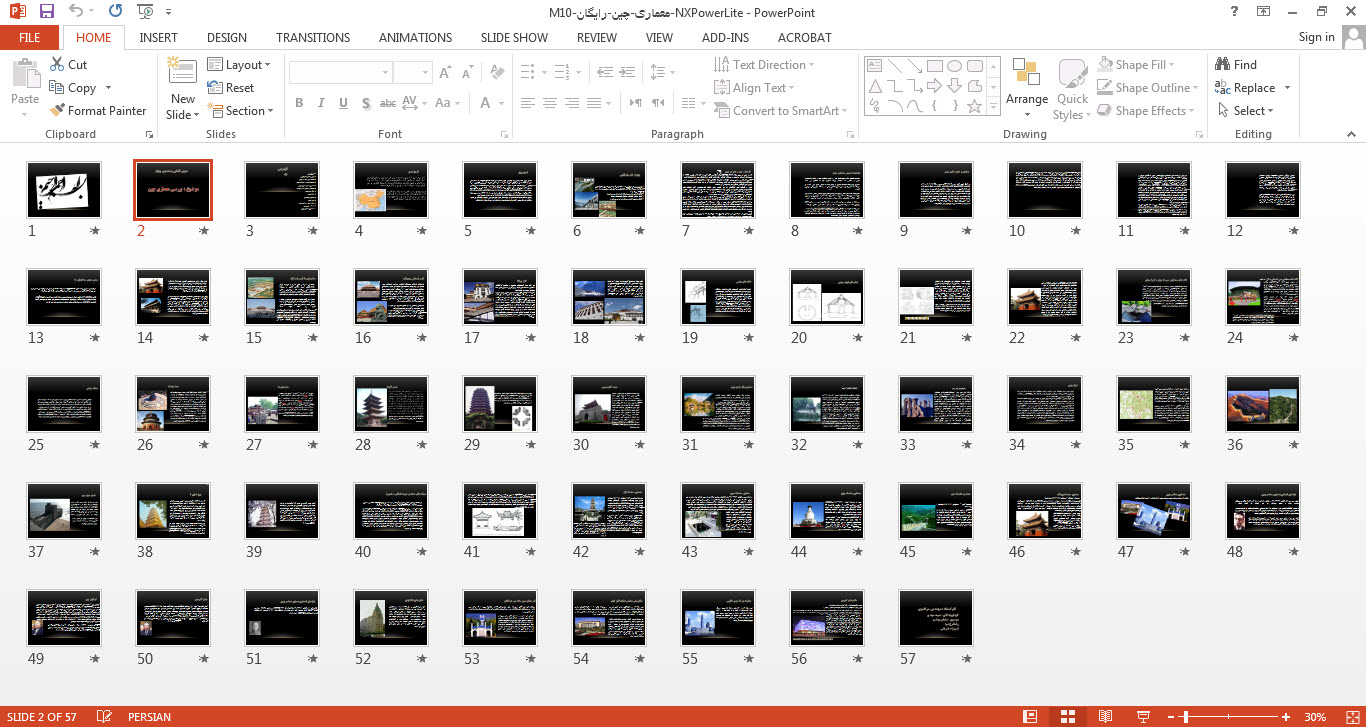Switch to the ANIMATIONS tab
Screen dimensions: 1366x727
[x=415, y=37]
